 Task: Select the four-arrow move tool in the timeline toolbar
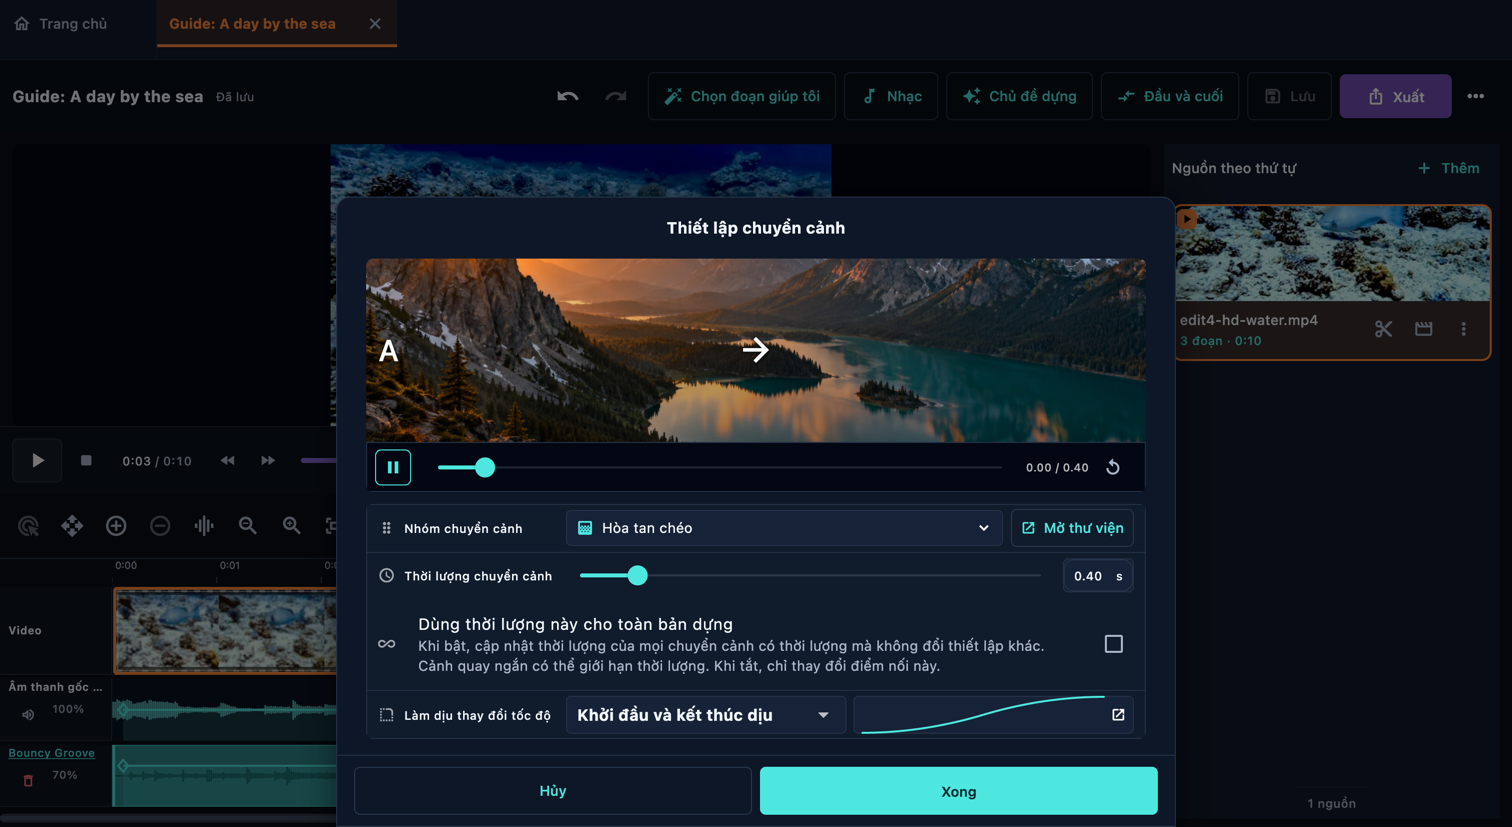pos(72,526)
